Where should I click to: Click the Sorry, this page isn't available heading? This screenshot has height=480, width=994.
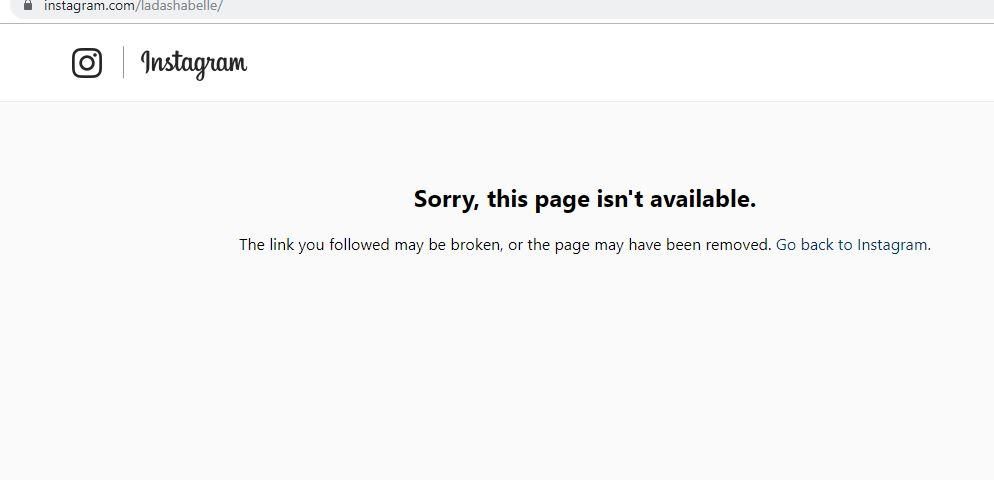point(584,199)
